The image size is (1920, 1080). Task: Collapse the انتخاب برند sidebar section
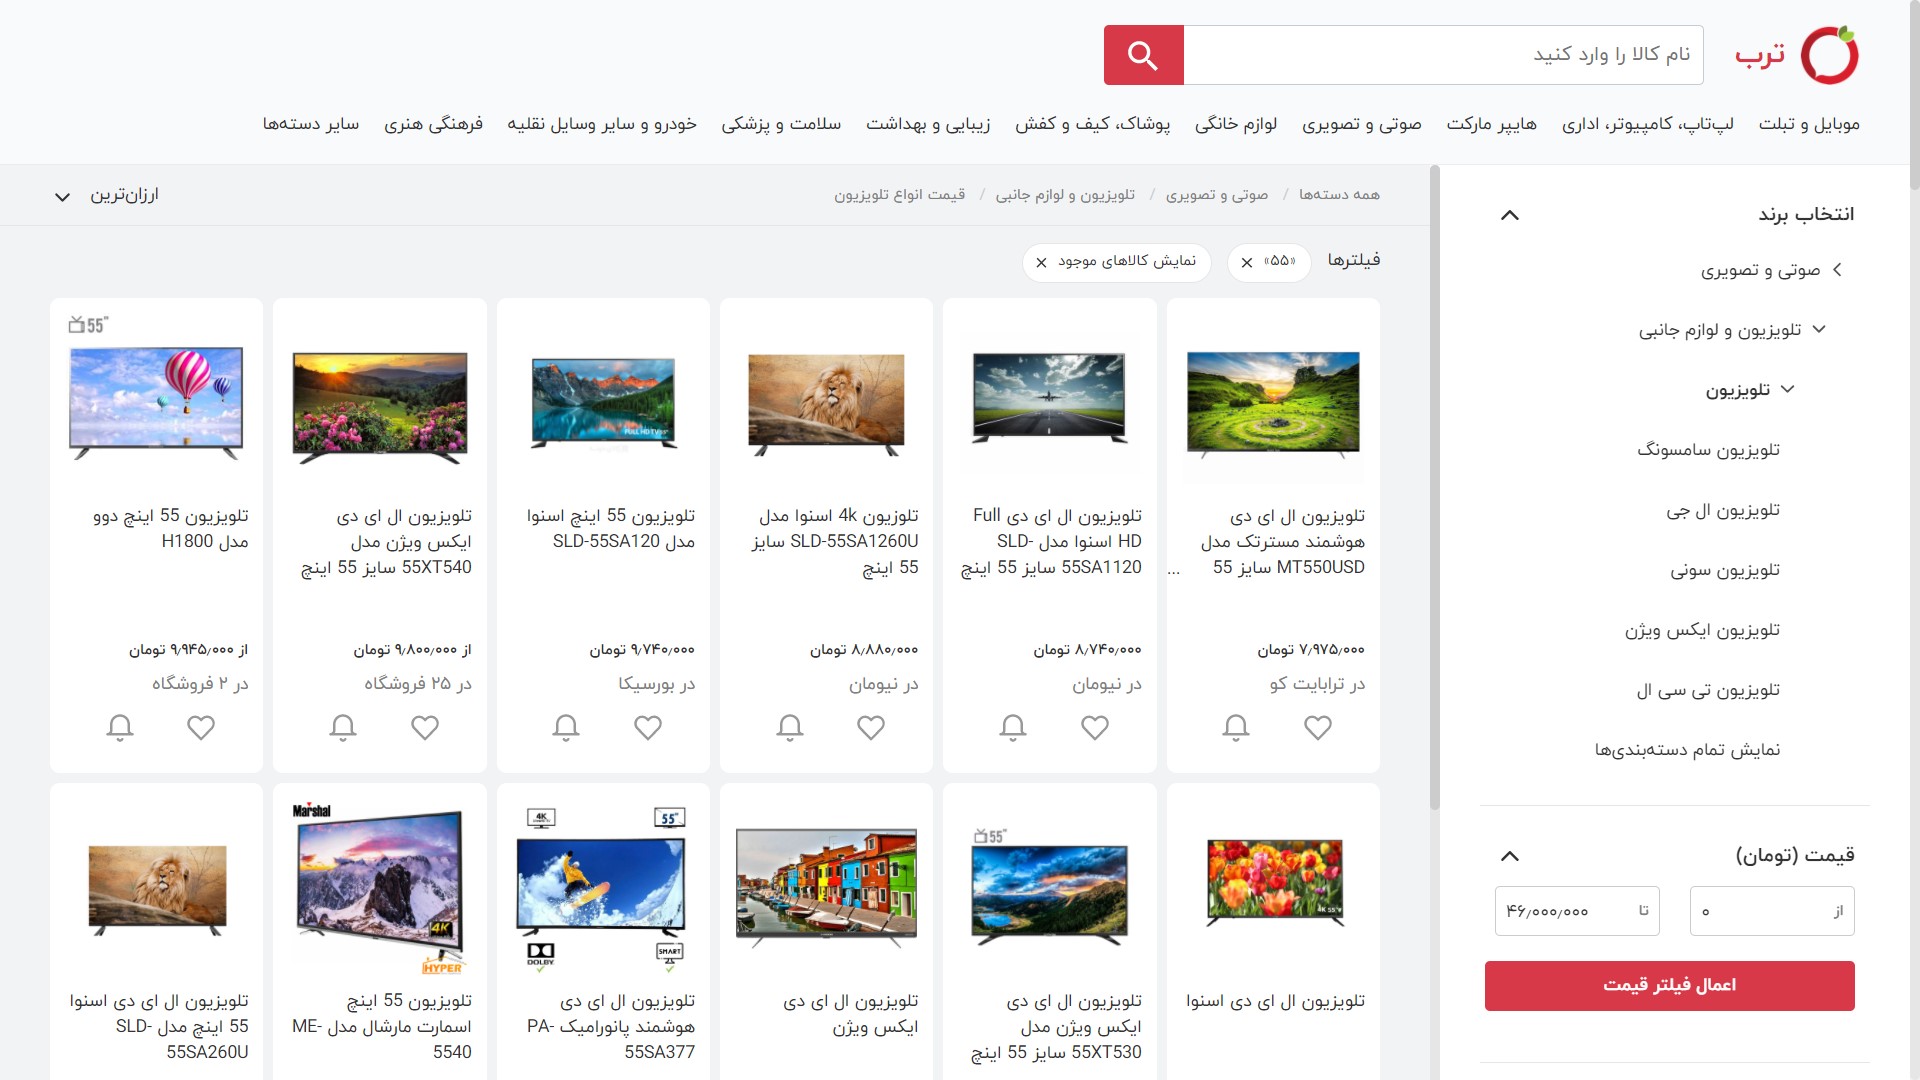click(1510, 215)
